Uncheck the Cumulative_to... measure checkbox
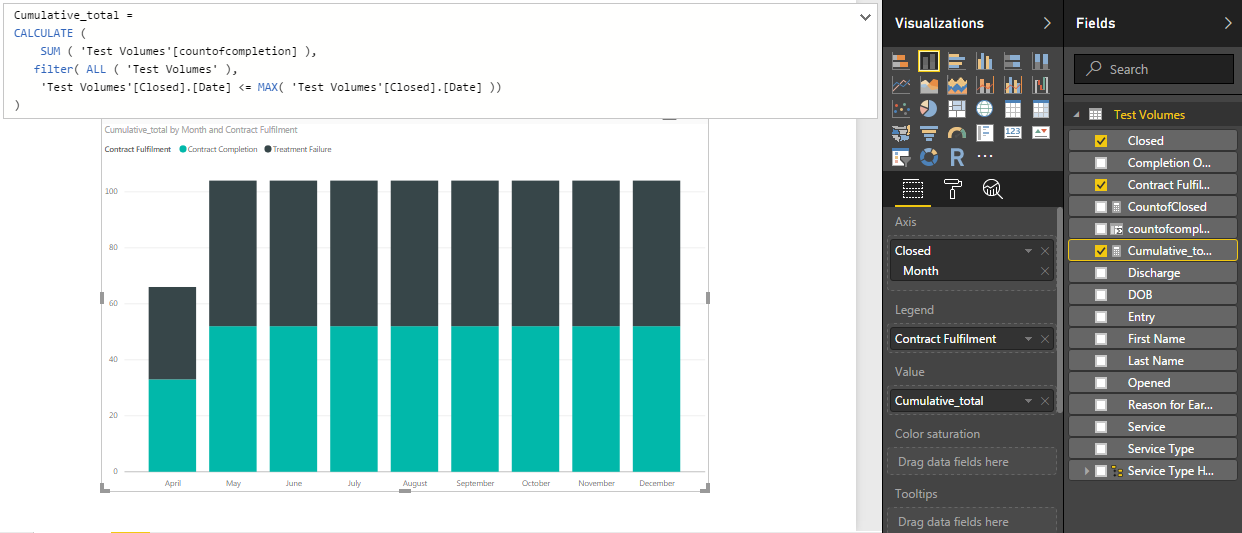 [1101, 251]
